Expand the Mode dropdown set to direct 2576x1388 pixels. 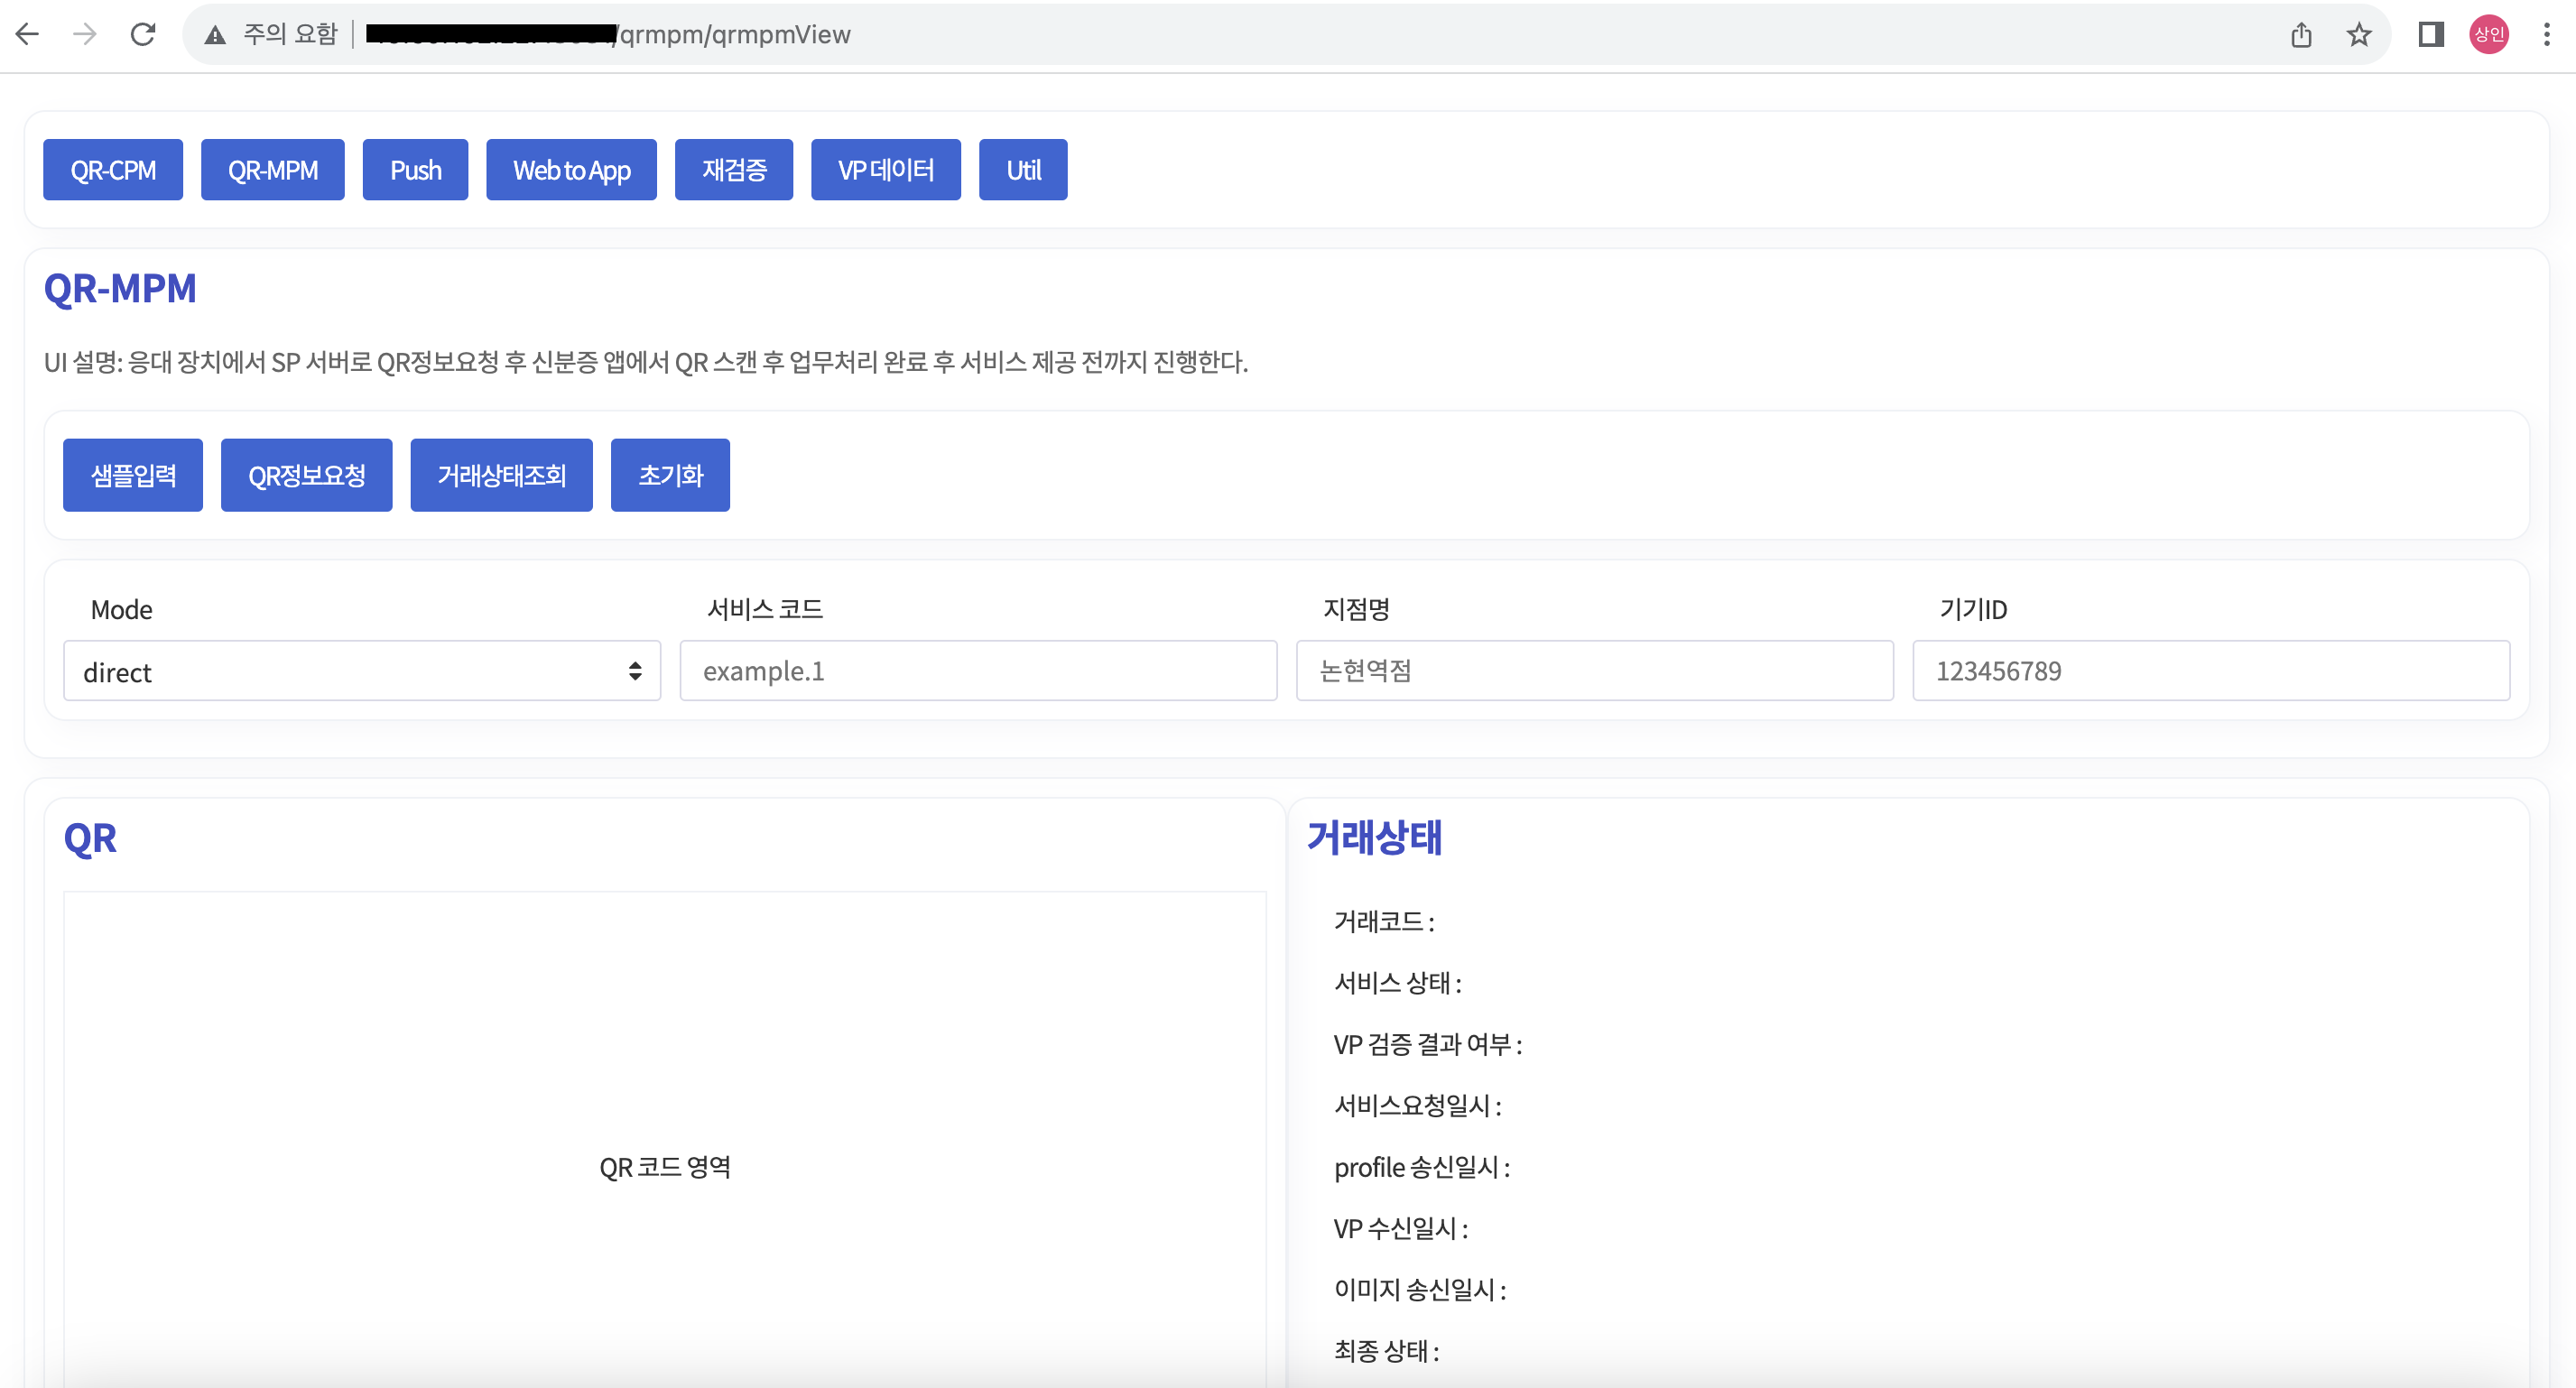[362, 671]
